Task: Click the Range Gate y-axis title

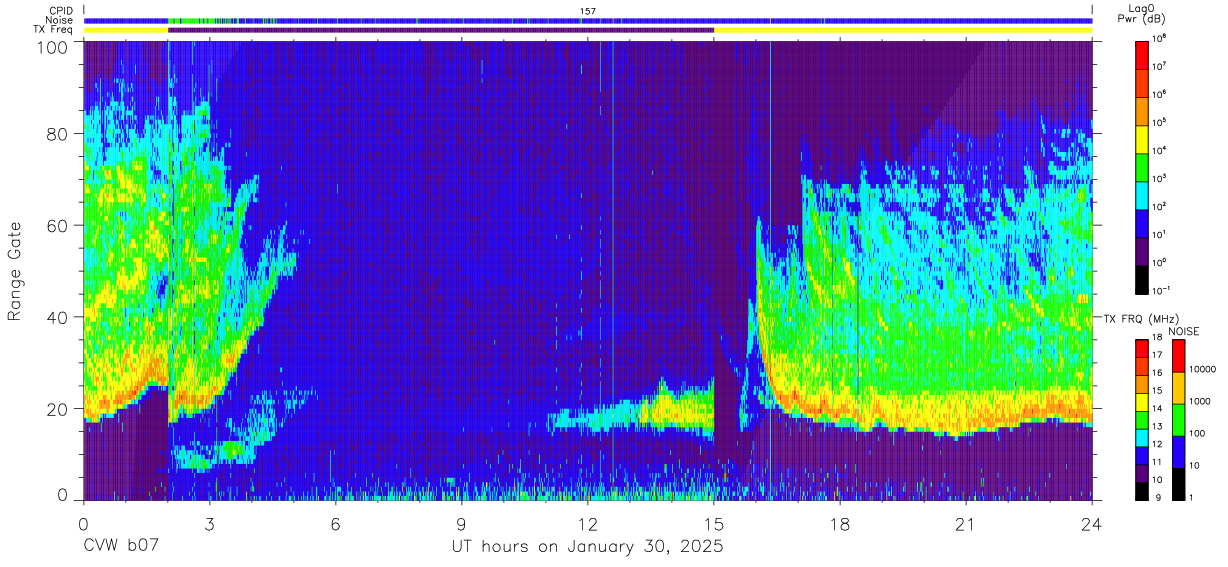Action: click(16, 271)
